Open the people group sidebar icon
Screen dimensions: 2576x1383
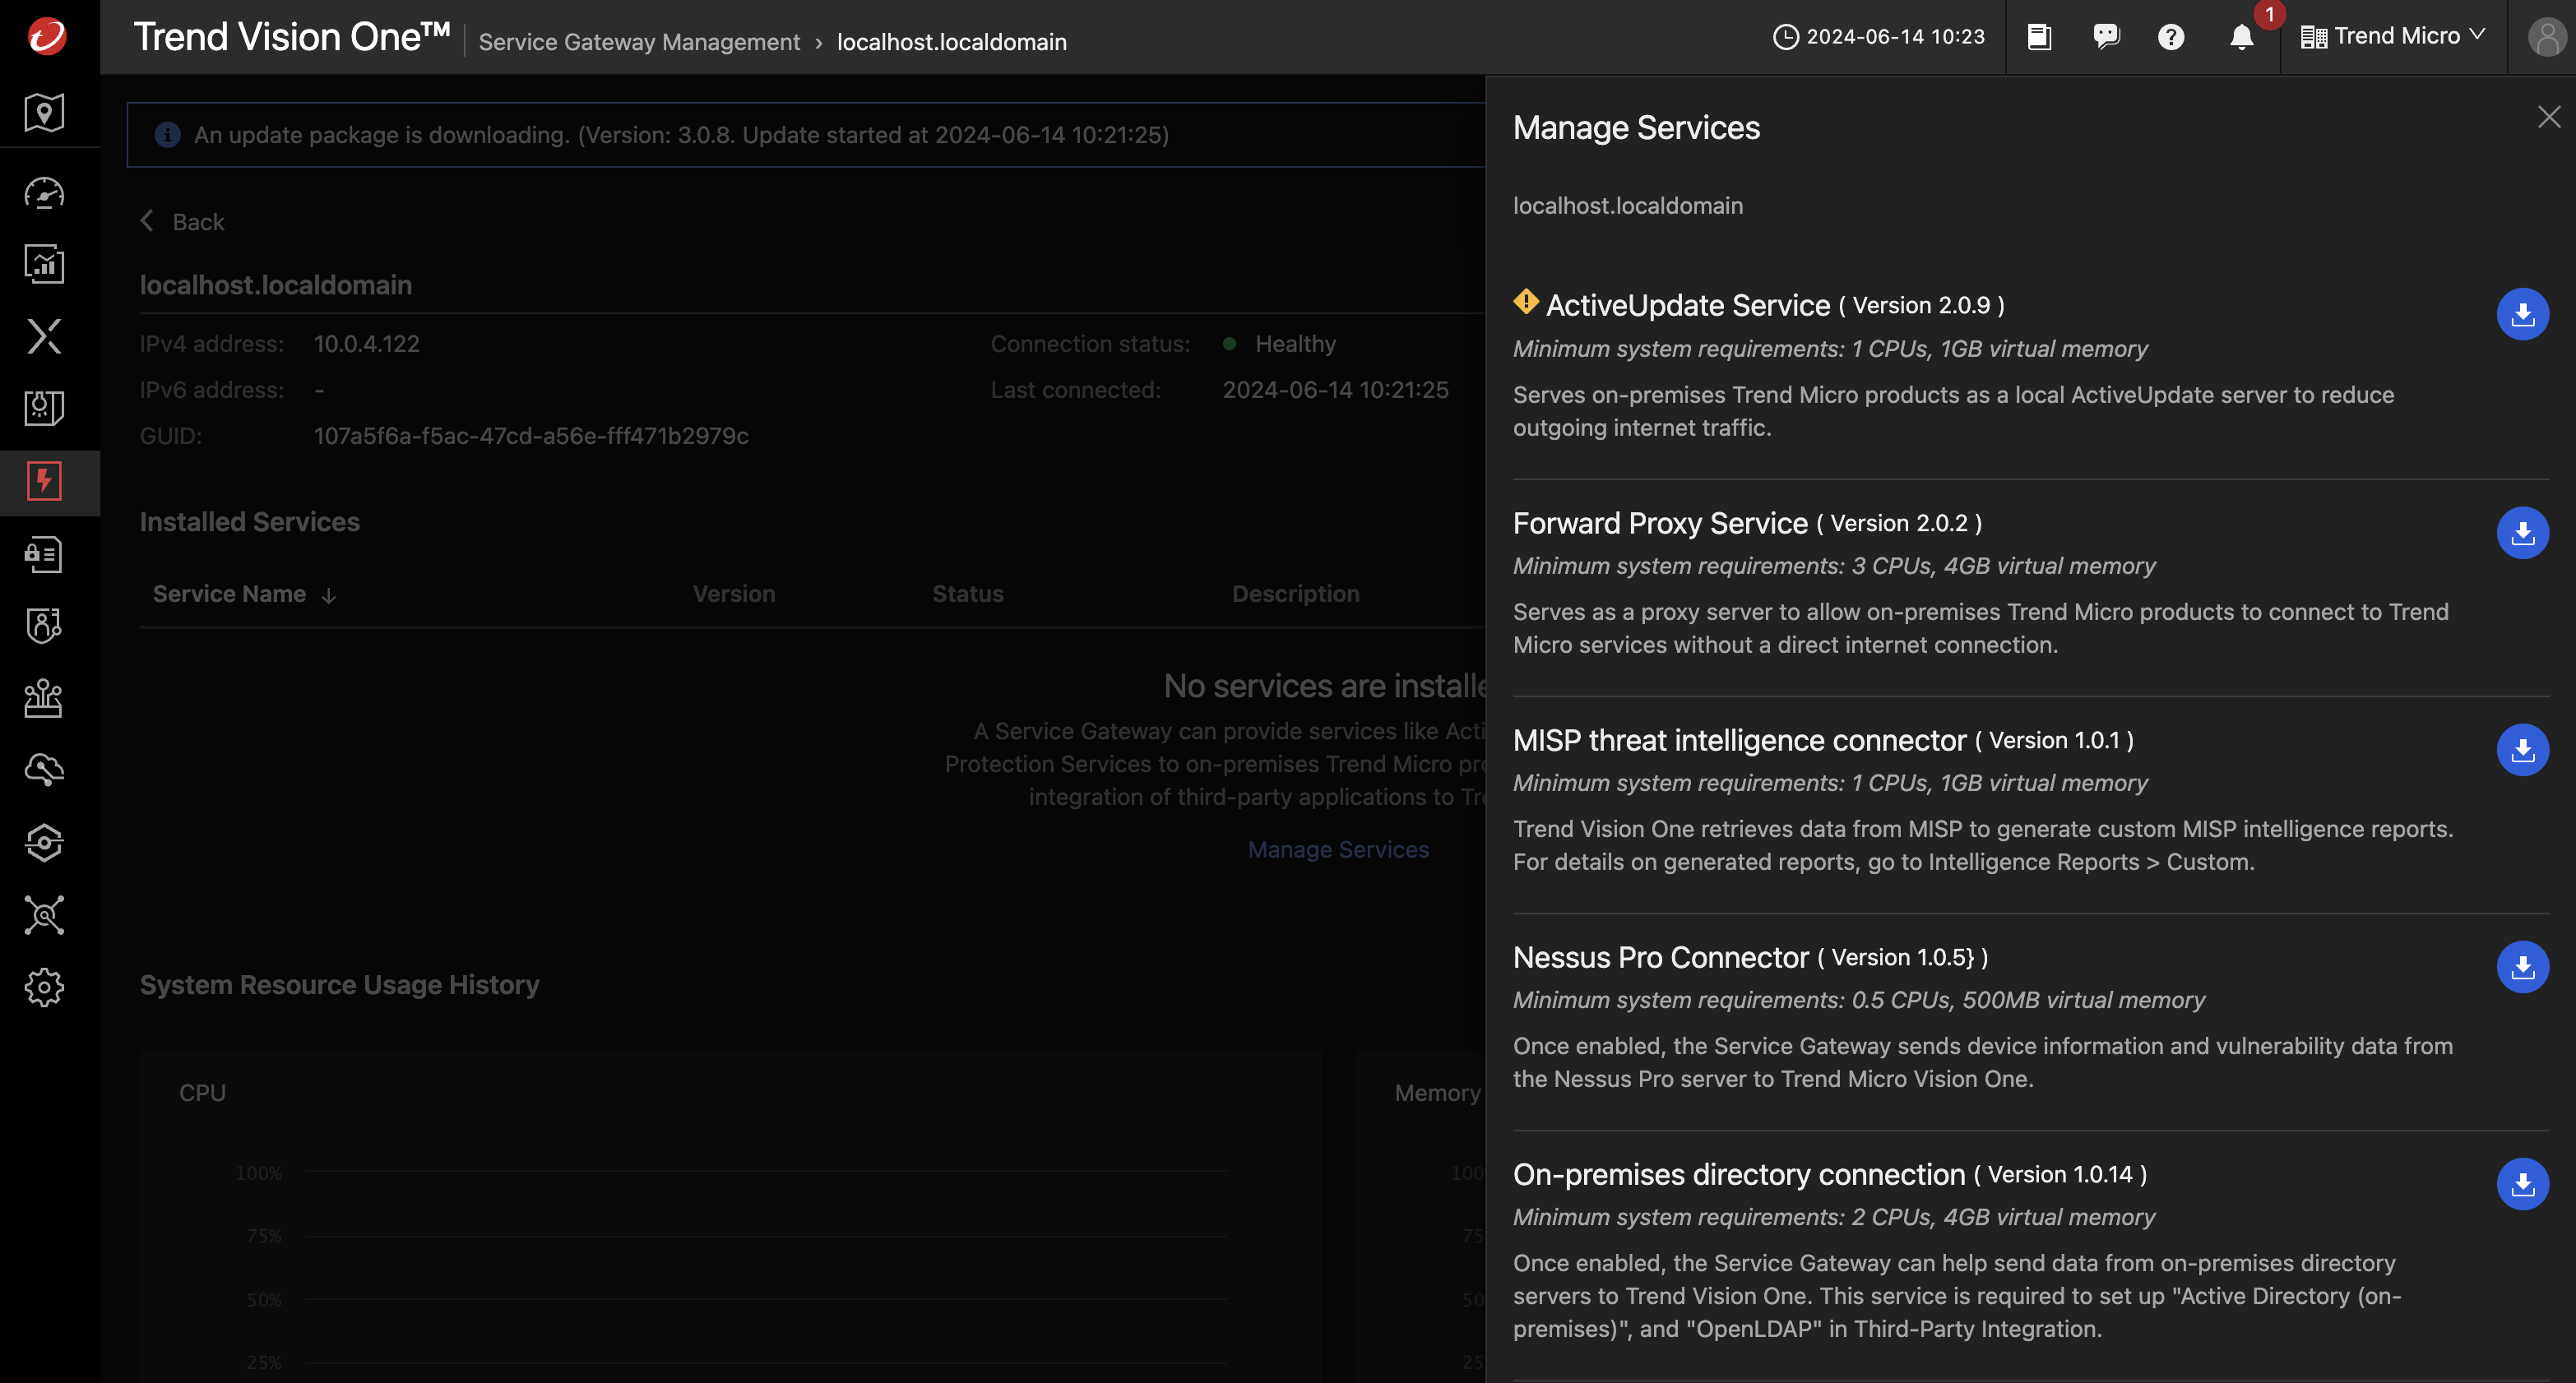point(44,698)
